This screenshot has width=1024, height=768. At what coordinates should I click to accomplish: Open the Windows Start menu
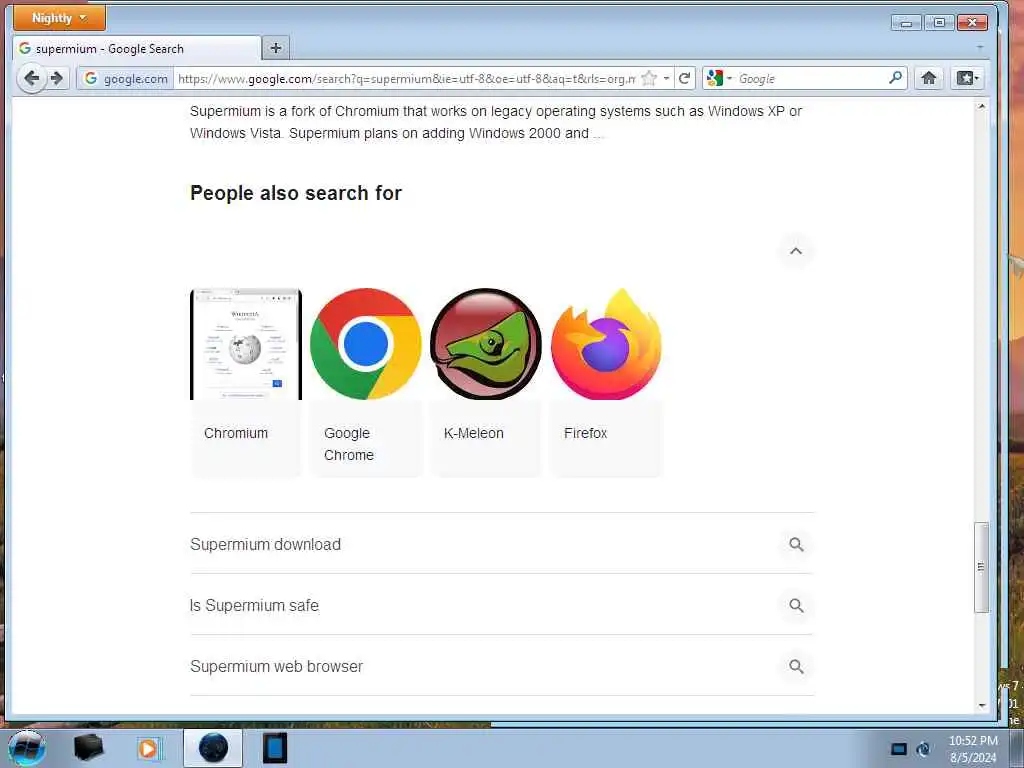pos(26,748)
